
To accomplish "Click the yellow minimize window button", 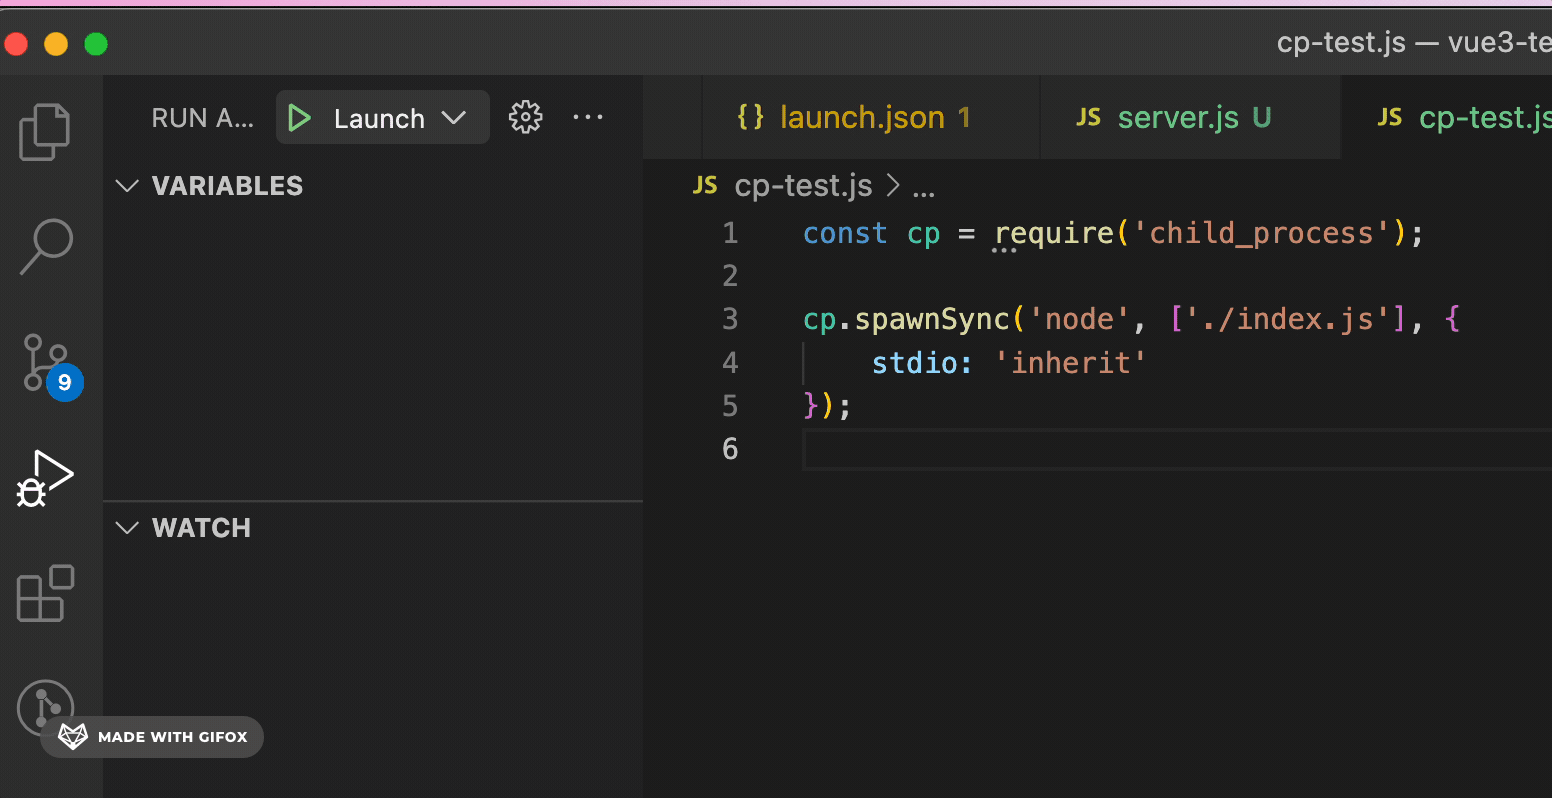I will [56, 44].
